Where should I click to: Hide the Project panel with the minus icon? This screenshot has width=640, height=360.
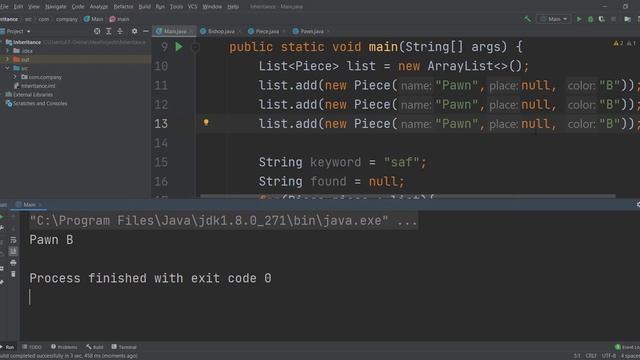tap(145, 31)
